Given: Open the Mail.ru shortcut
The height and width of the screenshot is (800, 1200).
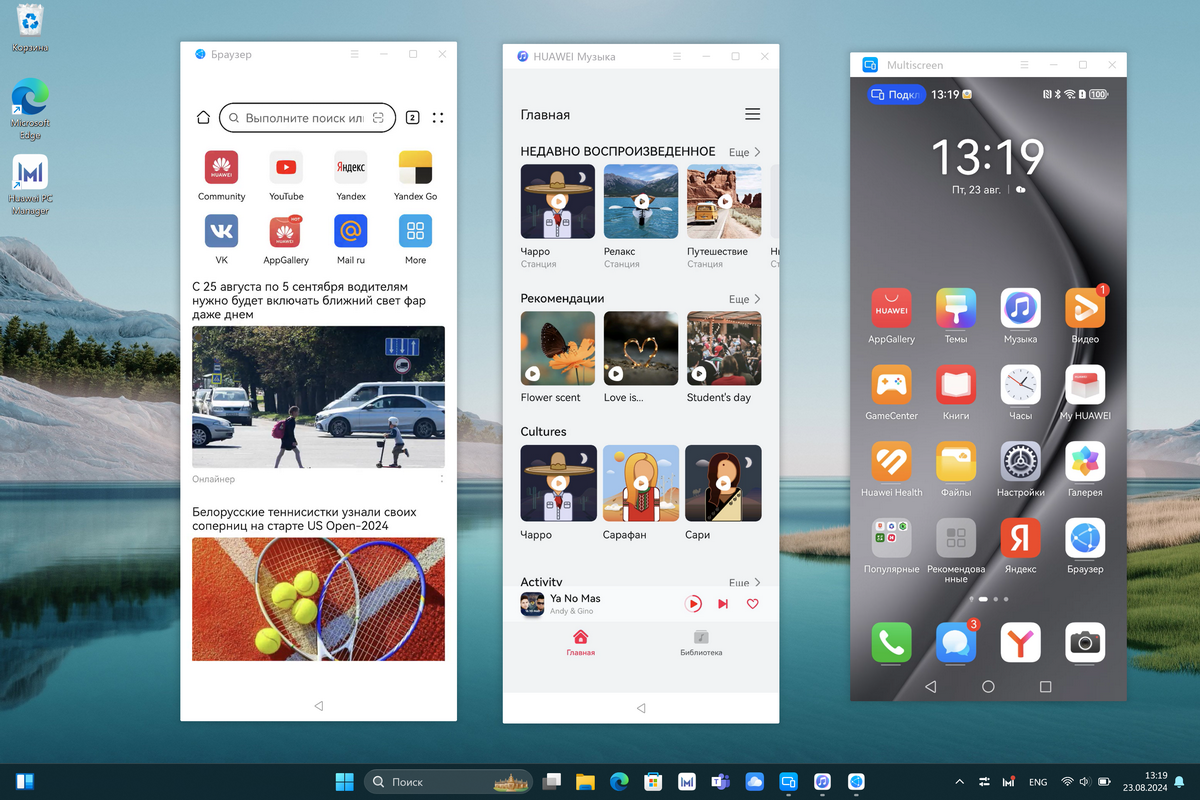Looking at the screenshot, I should pos(351,231).
